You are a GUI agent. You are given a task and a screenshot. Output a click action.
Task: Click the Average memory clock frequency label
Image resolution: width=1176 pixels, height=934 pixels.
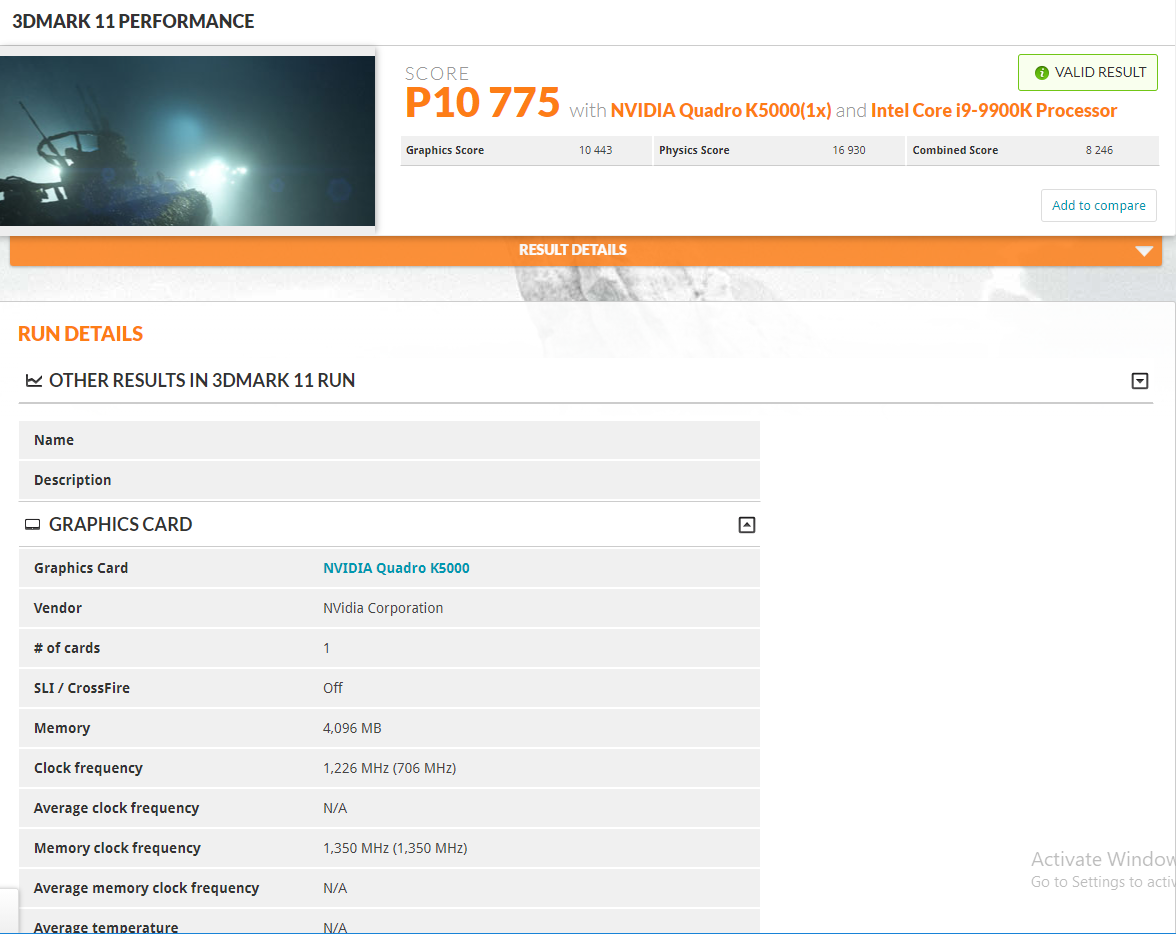pos(146,888)
